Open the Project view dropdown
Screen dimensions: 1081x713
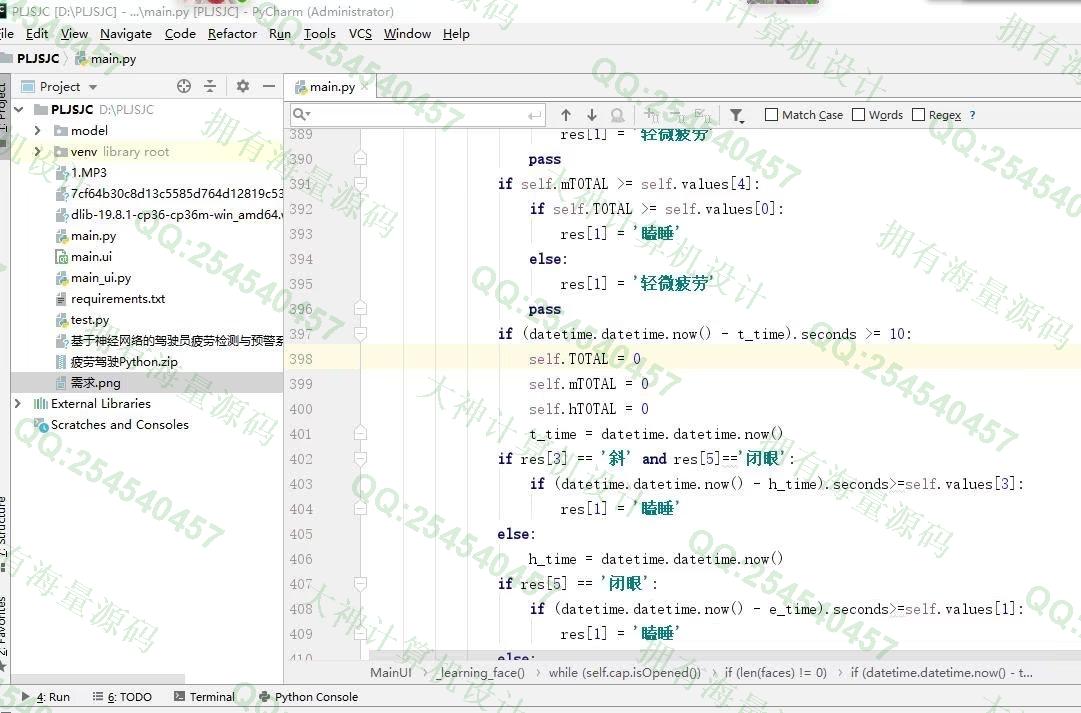pos(93,87)
